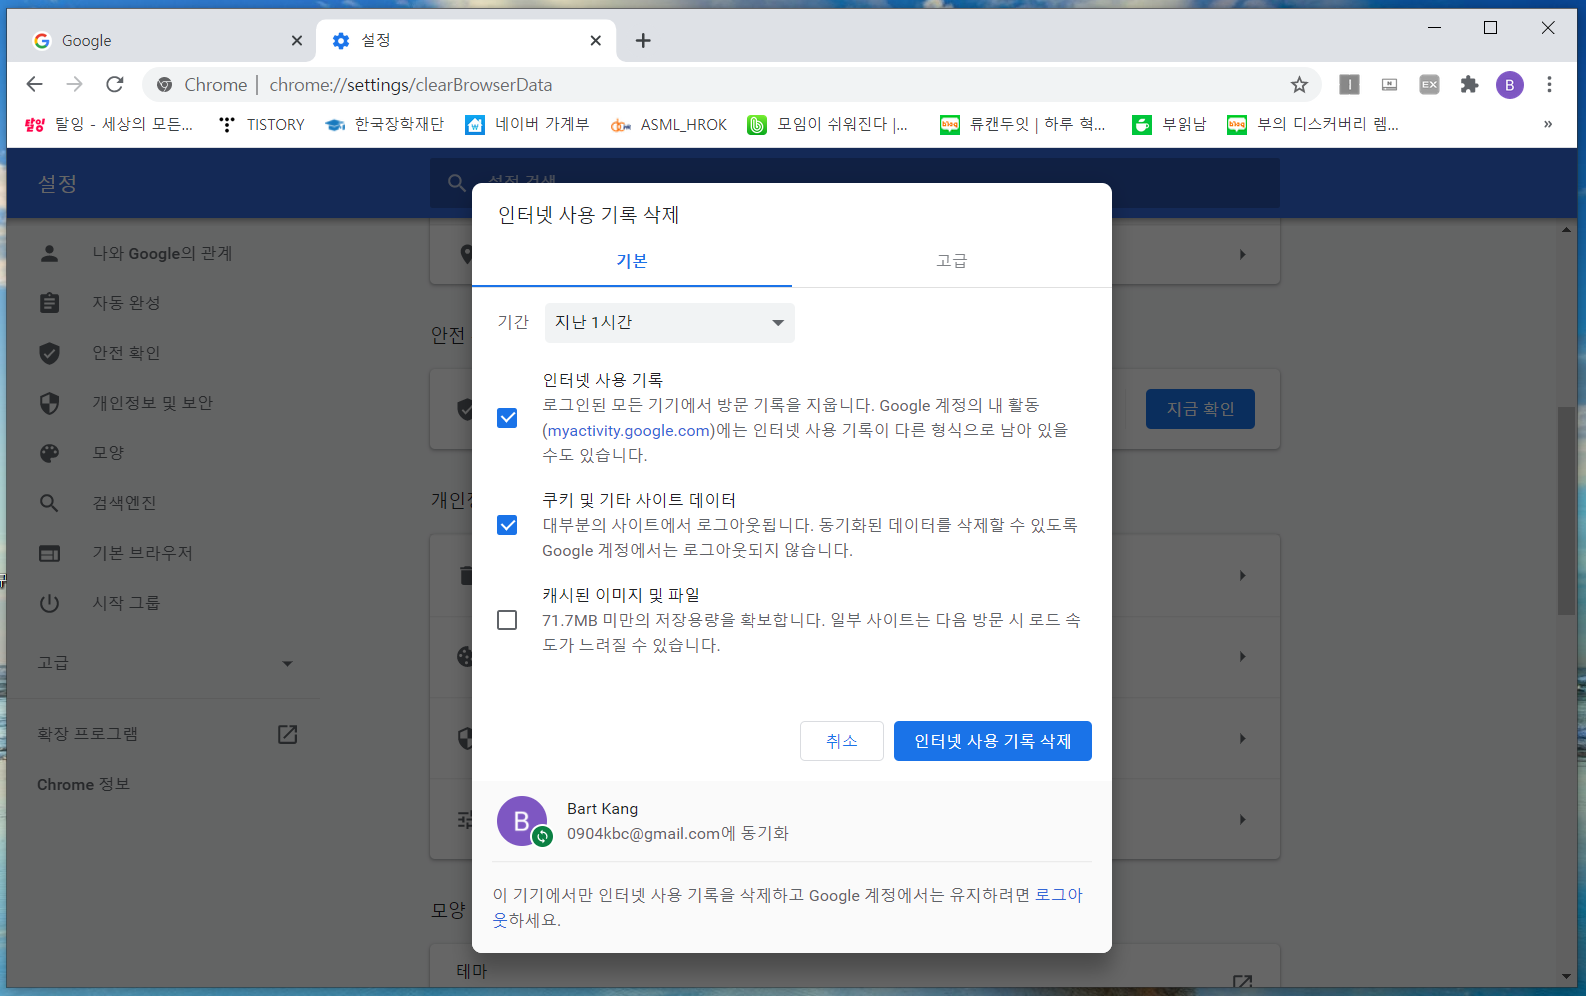Close the Google tab
The width and height of the screenshot is (1586, 996).
click(297, 41)
